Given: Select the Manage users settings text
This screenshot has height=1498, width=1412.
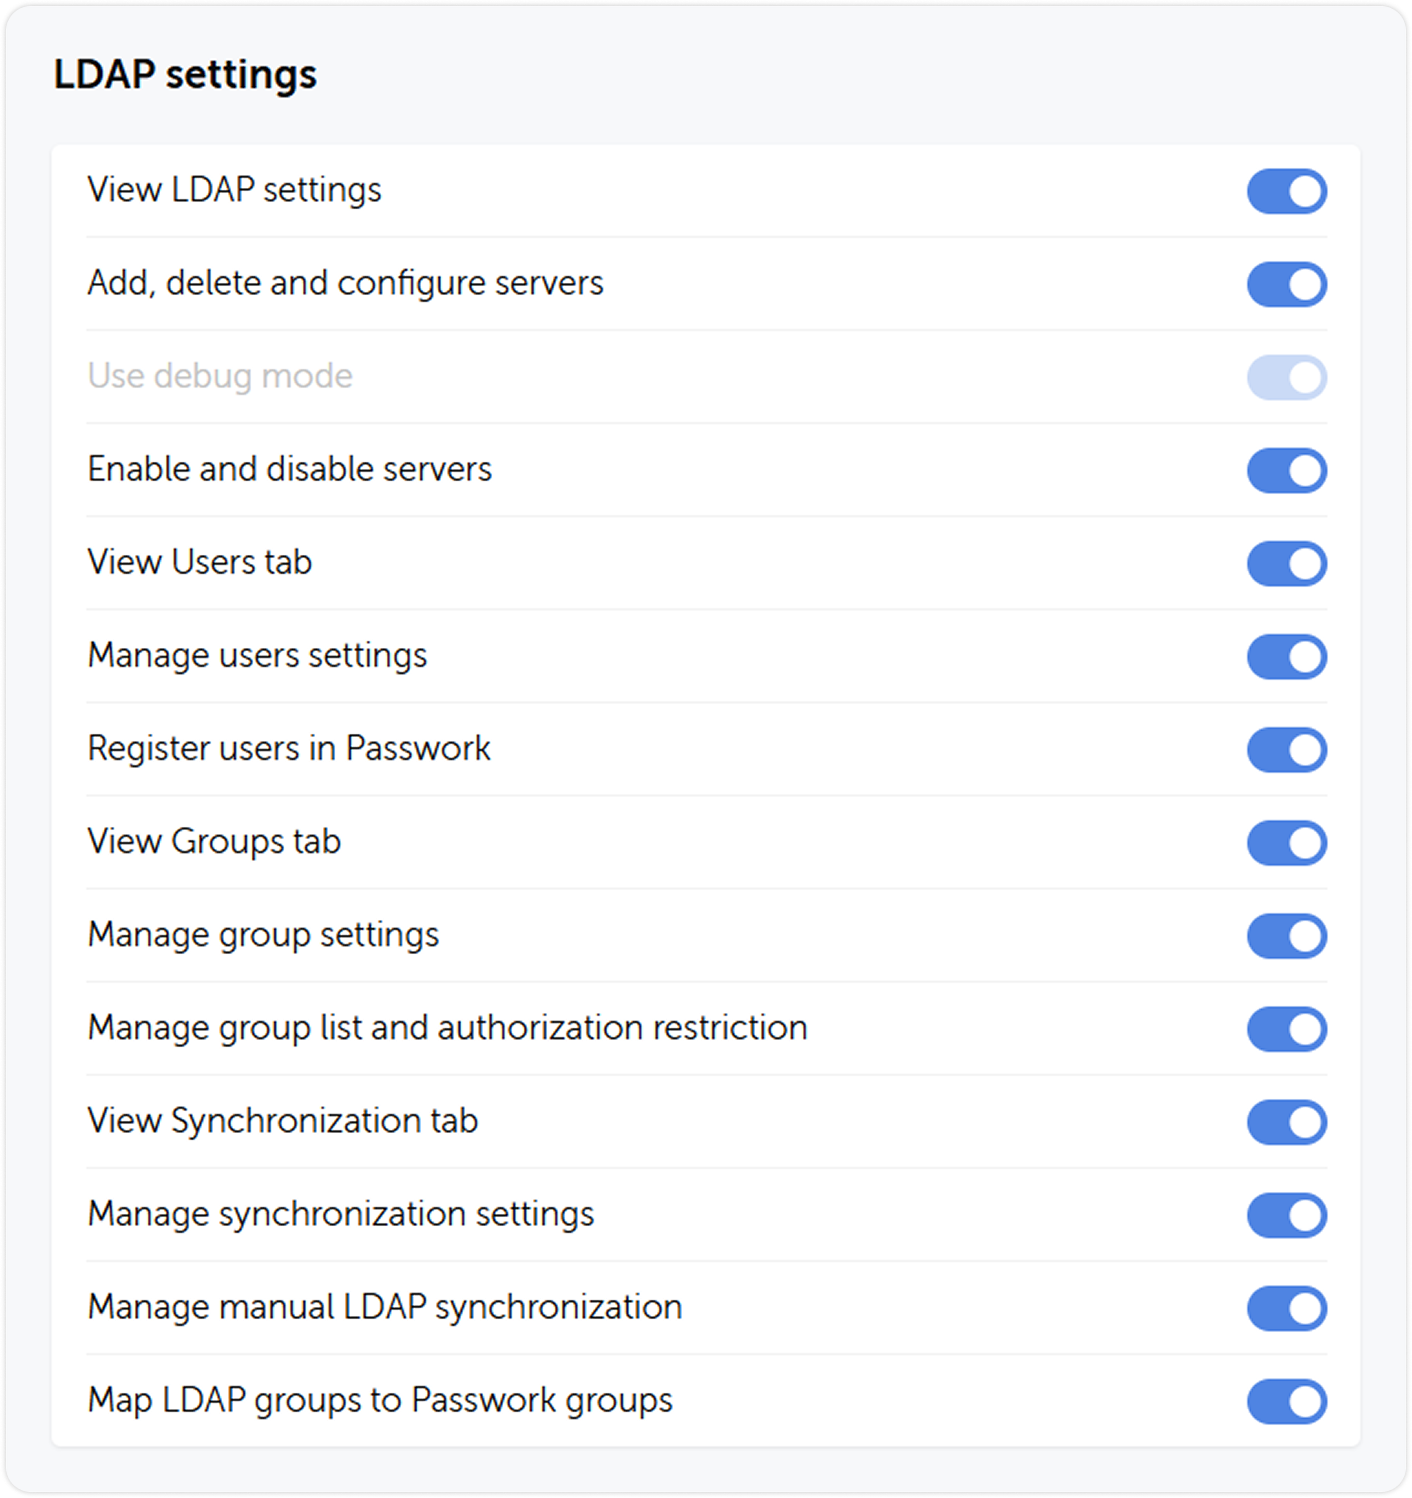Looking at the screenshot, I should click(x=258, y=656).
